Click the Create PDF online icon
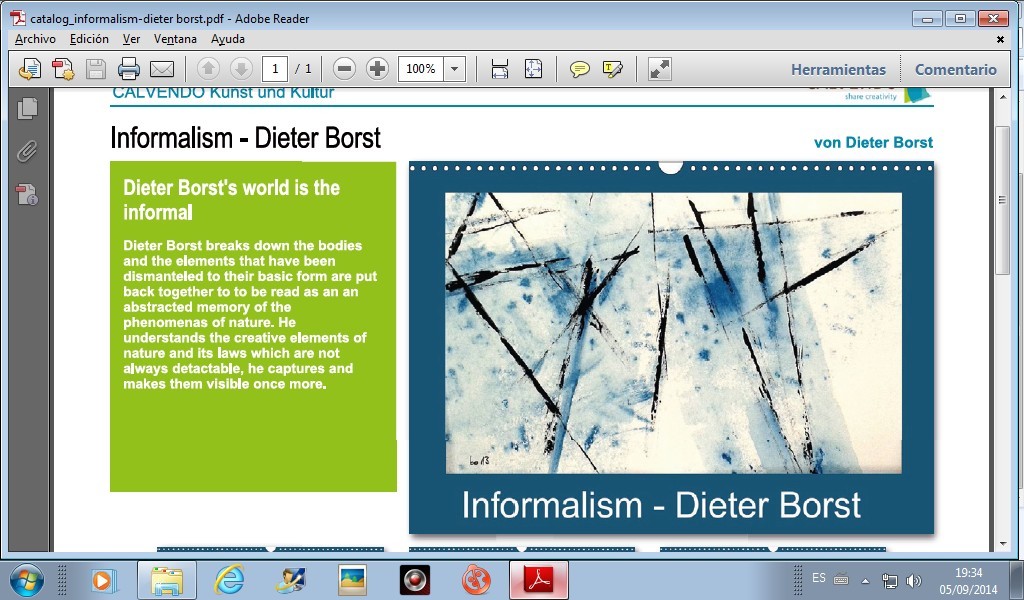 coord(63,69)
